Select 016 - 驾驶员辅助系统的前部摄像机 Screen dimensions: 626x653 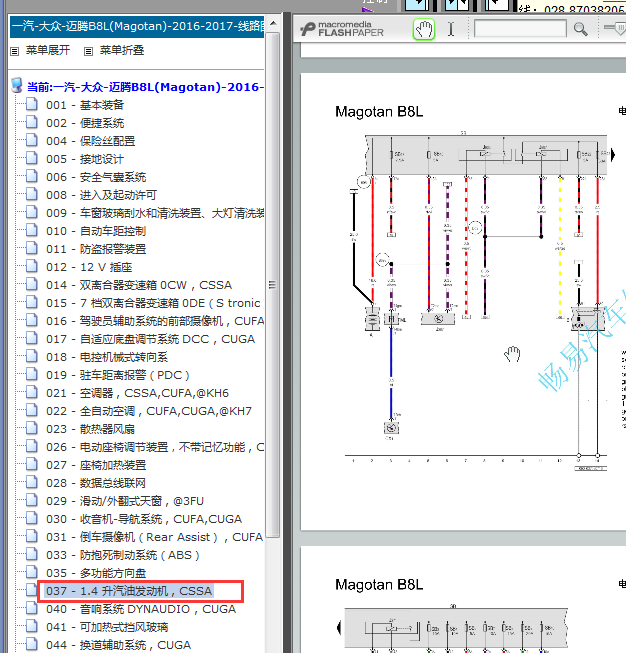click(x=155, y=321)
